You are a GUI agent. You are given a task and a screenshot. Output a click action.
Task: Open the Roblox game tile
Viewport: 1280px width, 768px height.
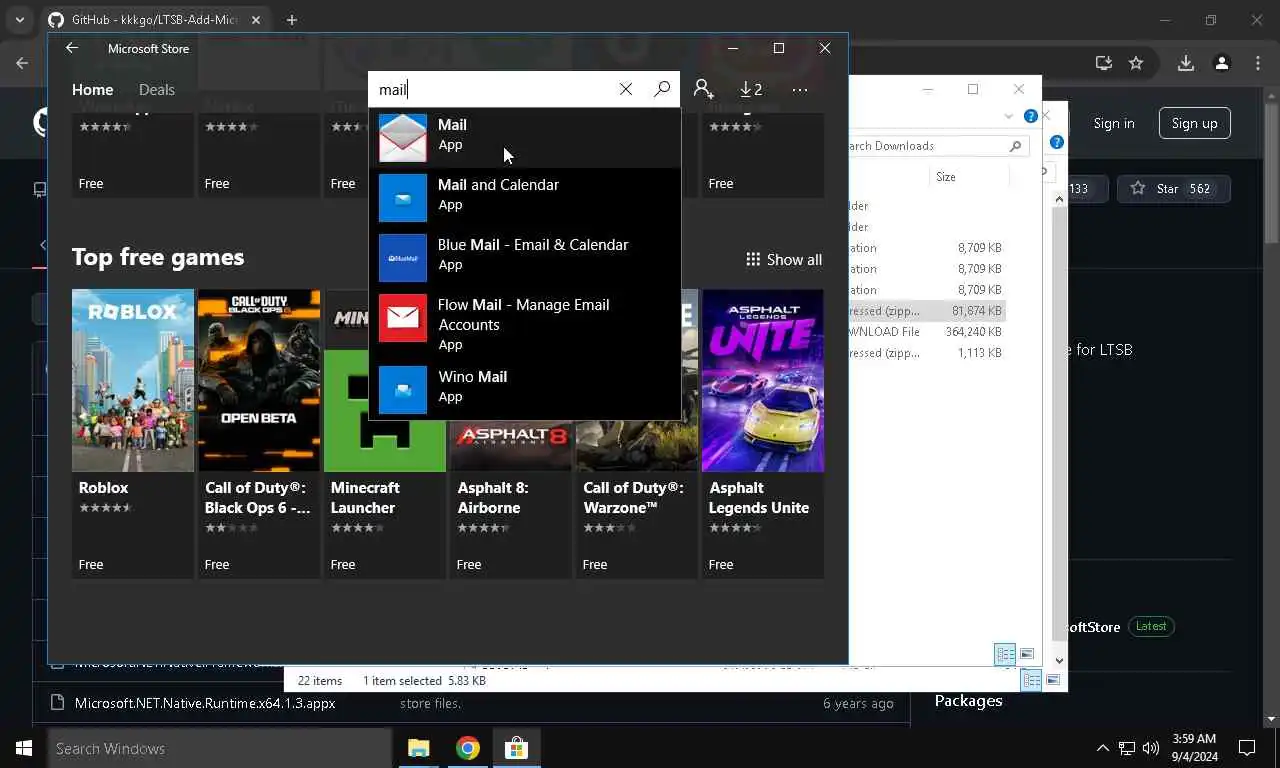tap(133, 434)
